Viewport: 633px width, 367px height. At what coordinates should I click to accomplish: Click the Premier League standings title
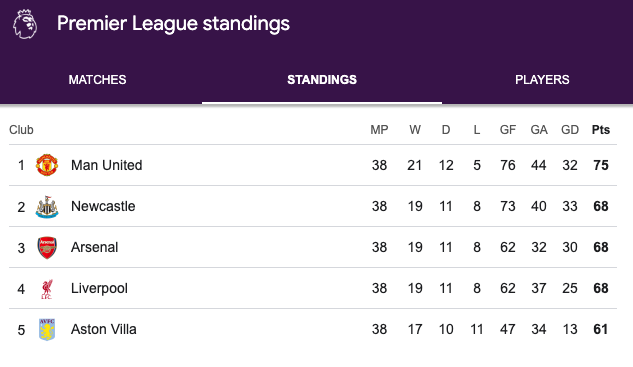click(x=173, y=23)
